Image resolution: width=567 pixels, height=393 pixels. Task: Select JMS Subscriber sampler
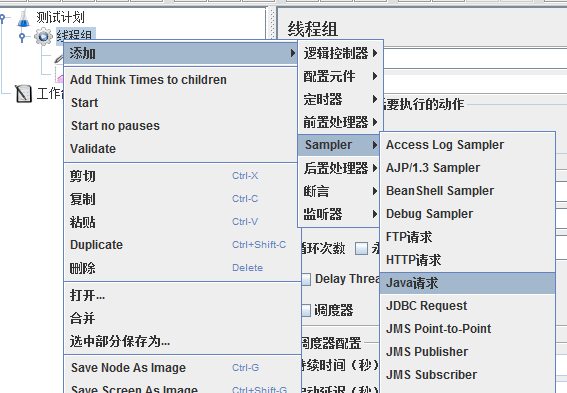[x=467, y=375]
